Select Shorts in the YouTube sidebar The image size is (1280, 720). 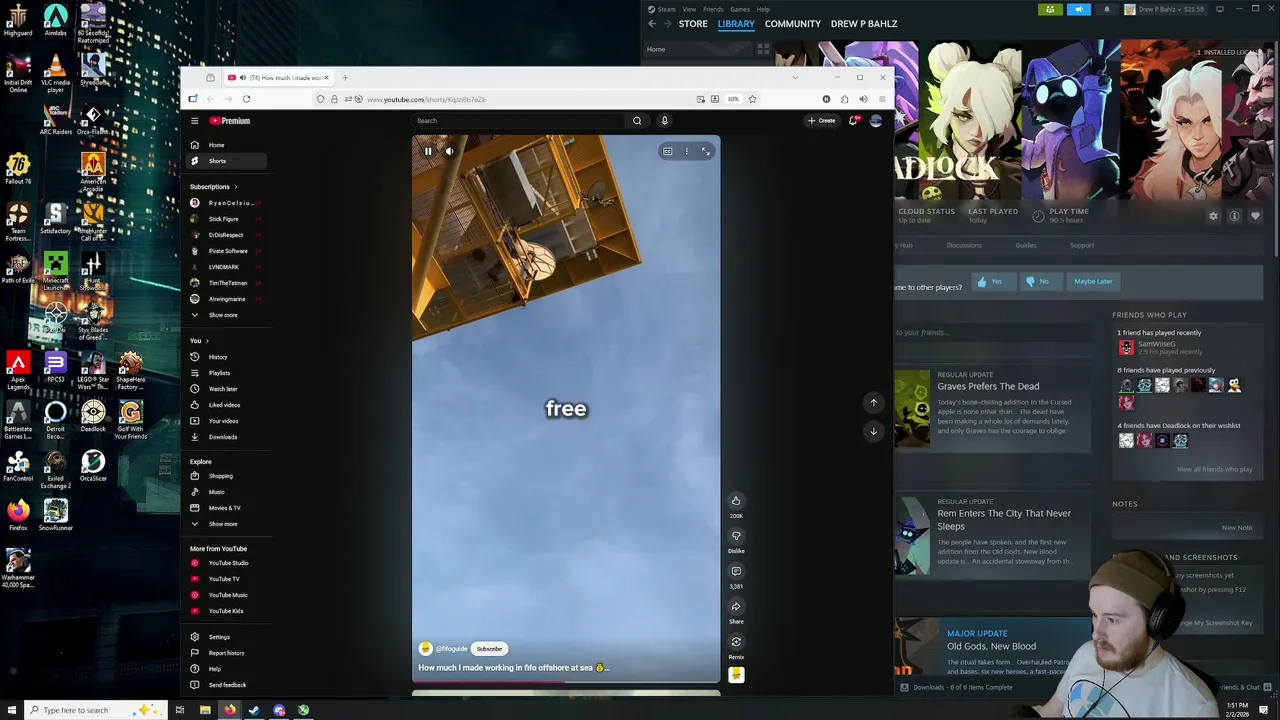(226, 161)
